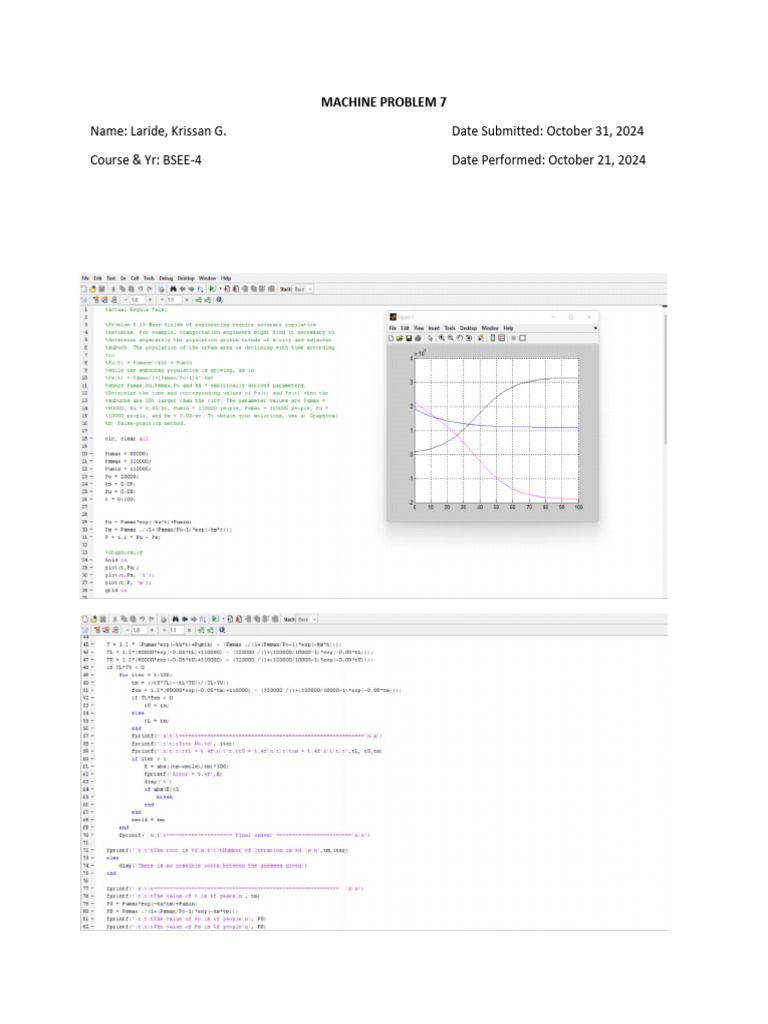Open the Insert menu in the Figure 1 window
This screenshot has width=768, height=1024.
pyautogui.click(x=434, y=328)
